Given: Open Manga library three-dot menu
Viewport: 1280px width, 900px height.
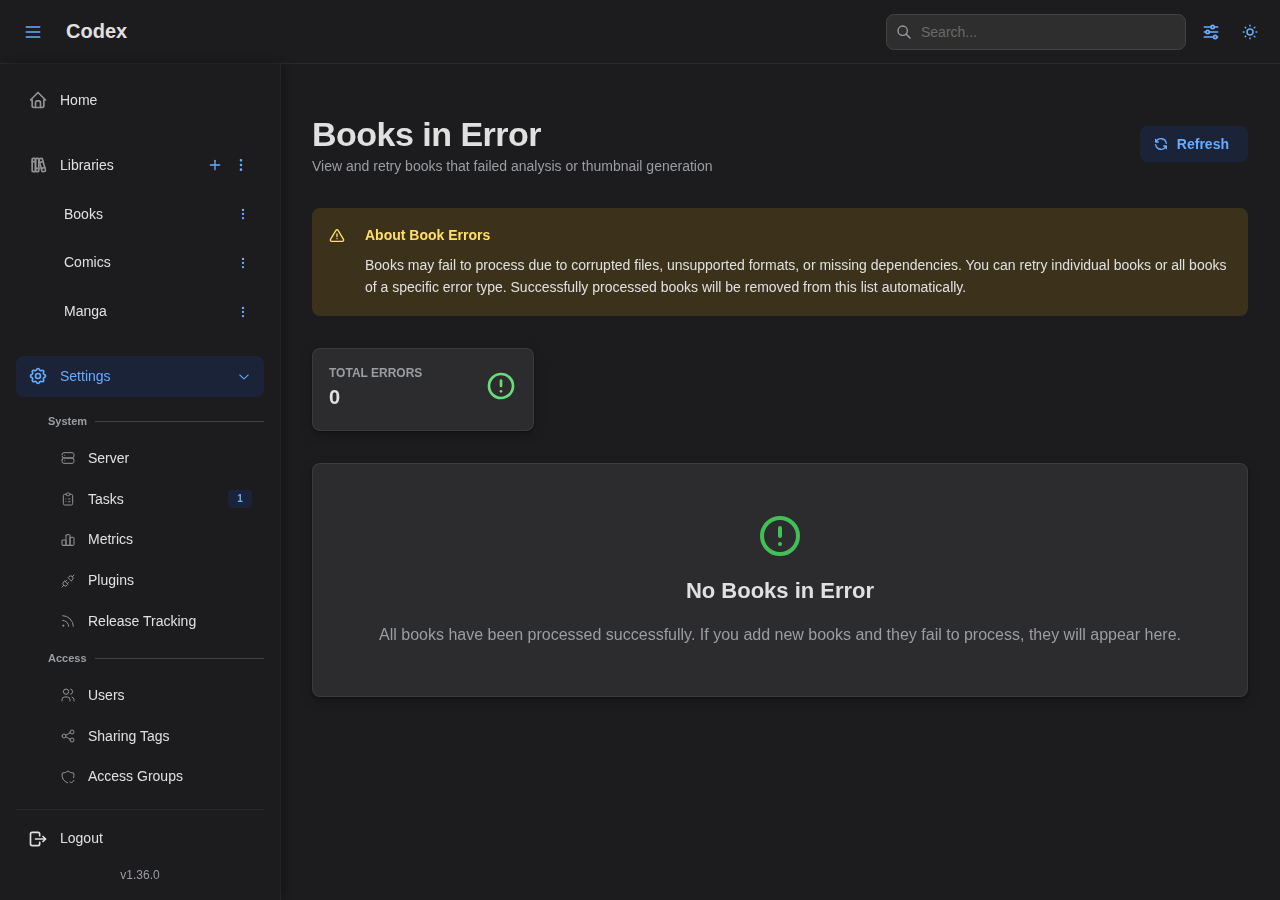Looking at the screenshot, I should (242, 312).
